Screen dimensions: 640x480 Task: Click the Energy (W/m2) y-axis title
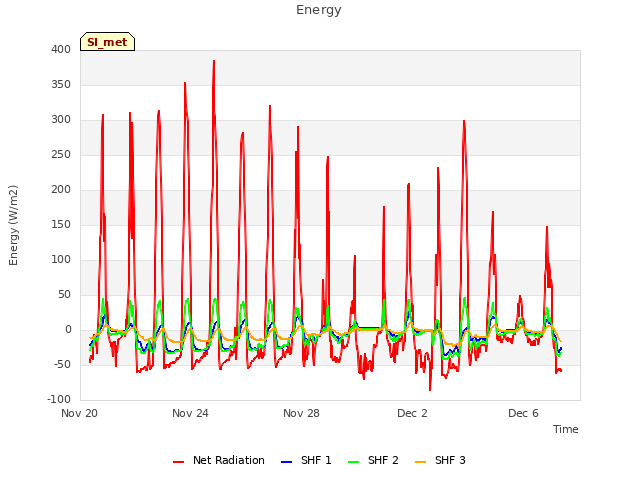(13, 225)
